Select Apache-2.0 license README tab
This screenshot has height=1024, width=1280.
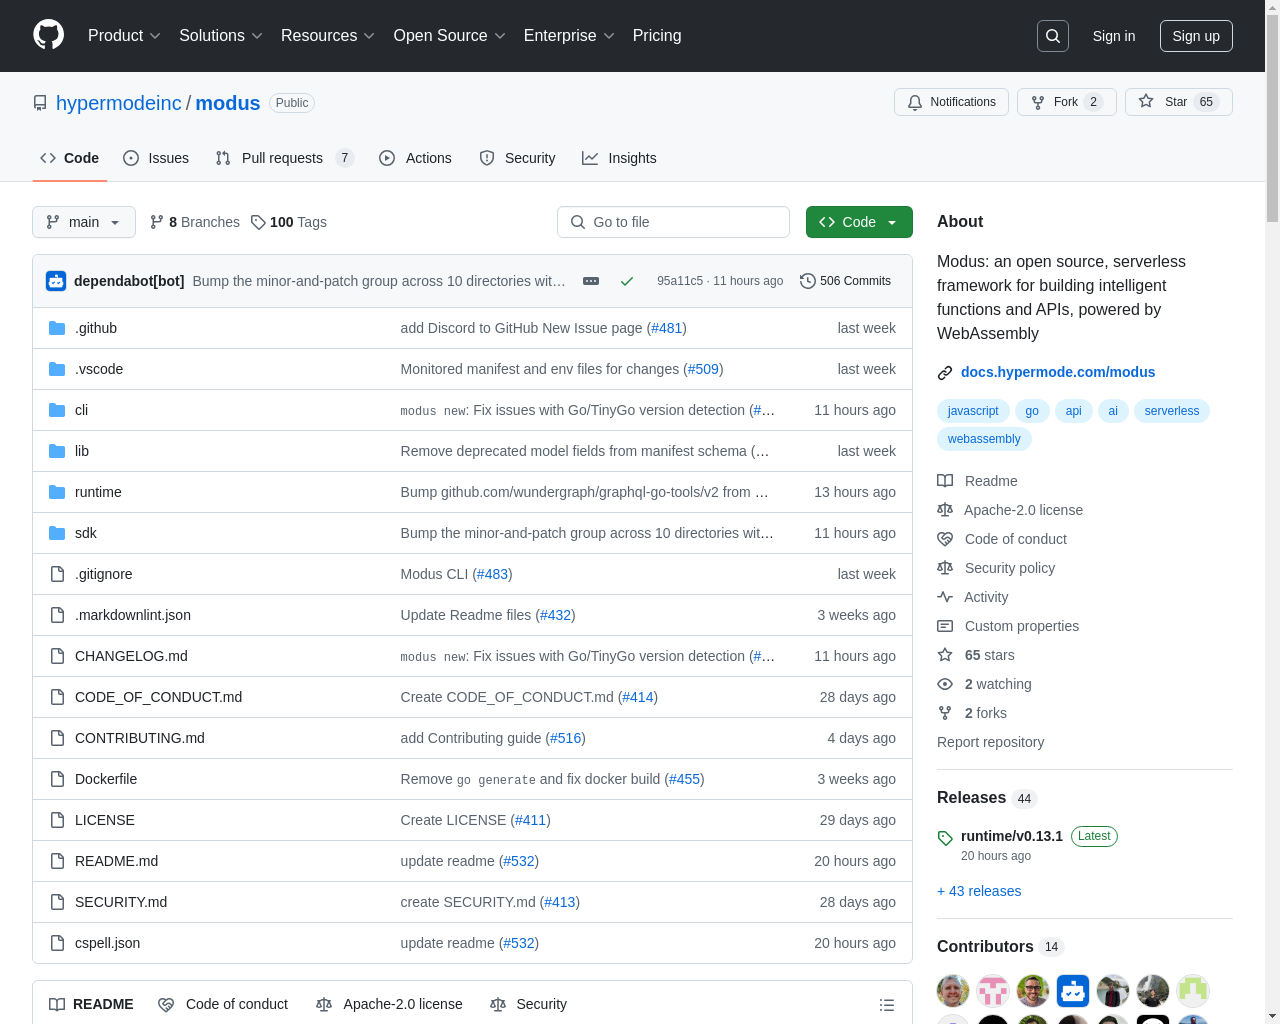389,1004
